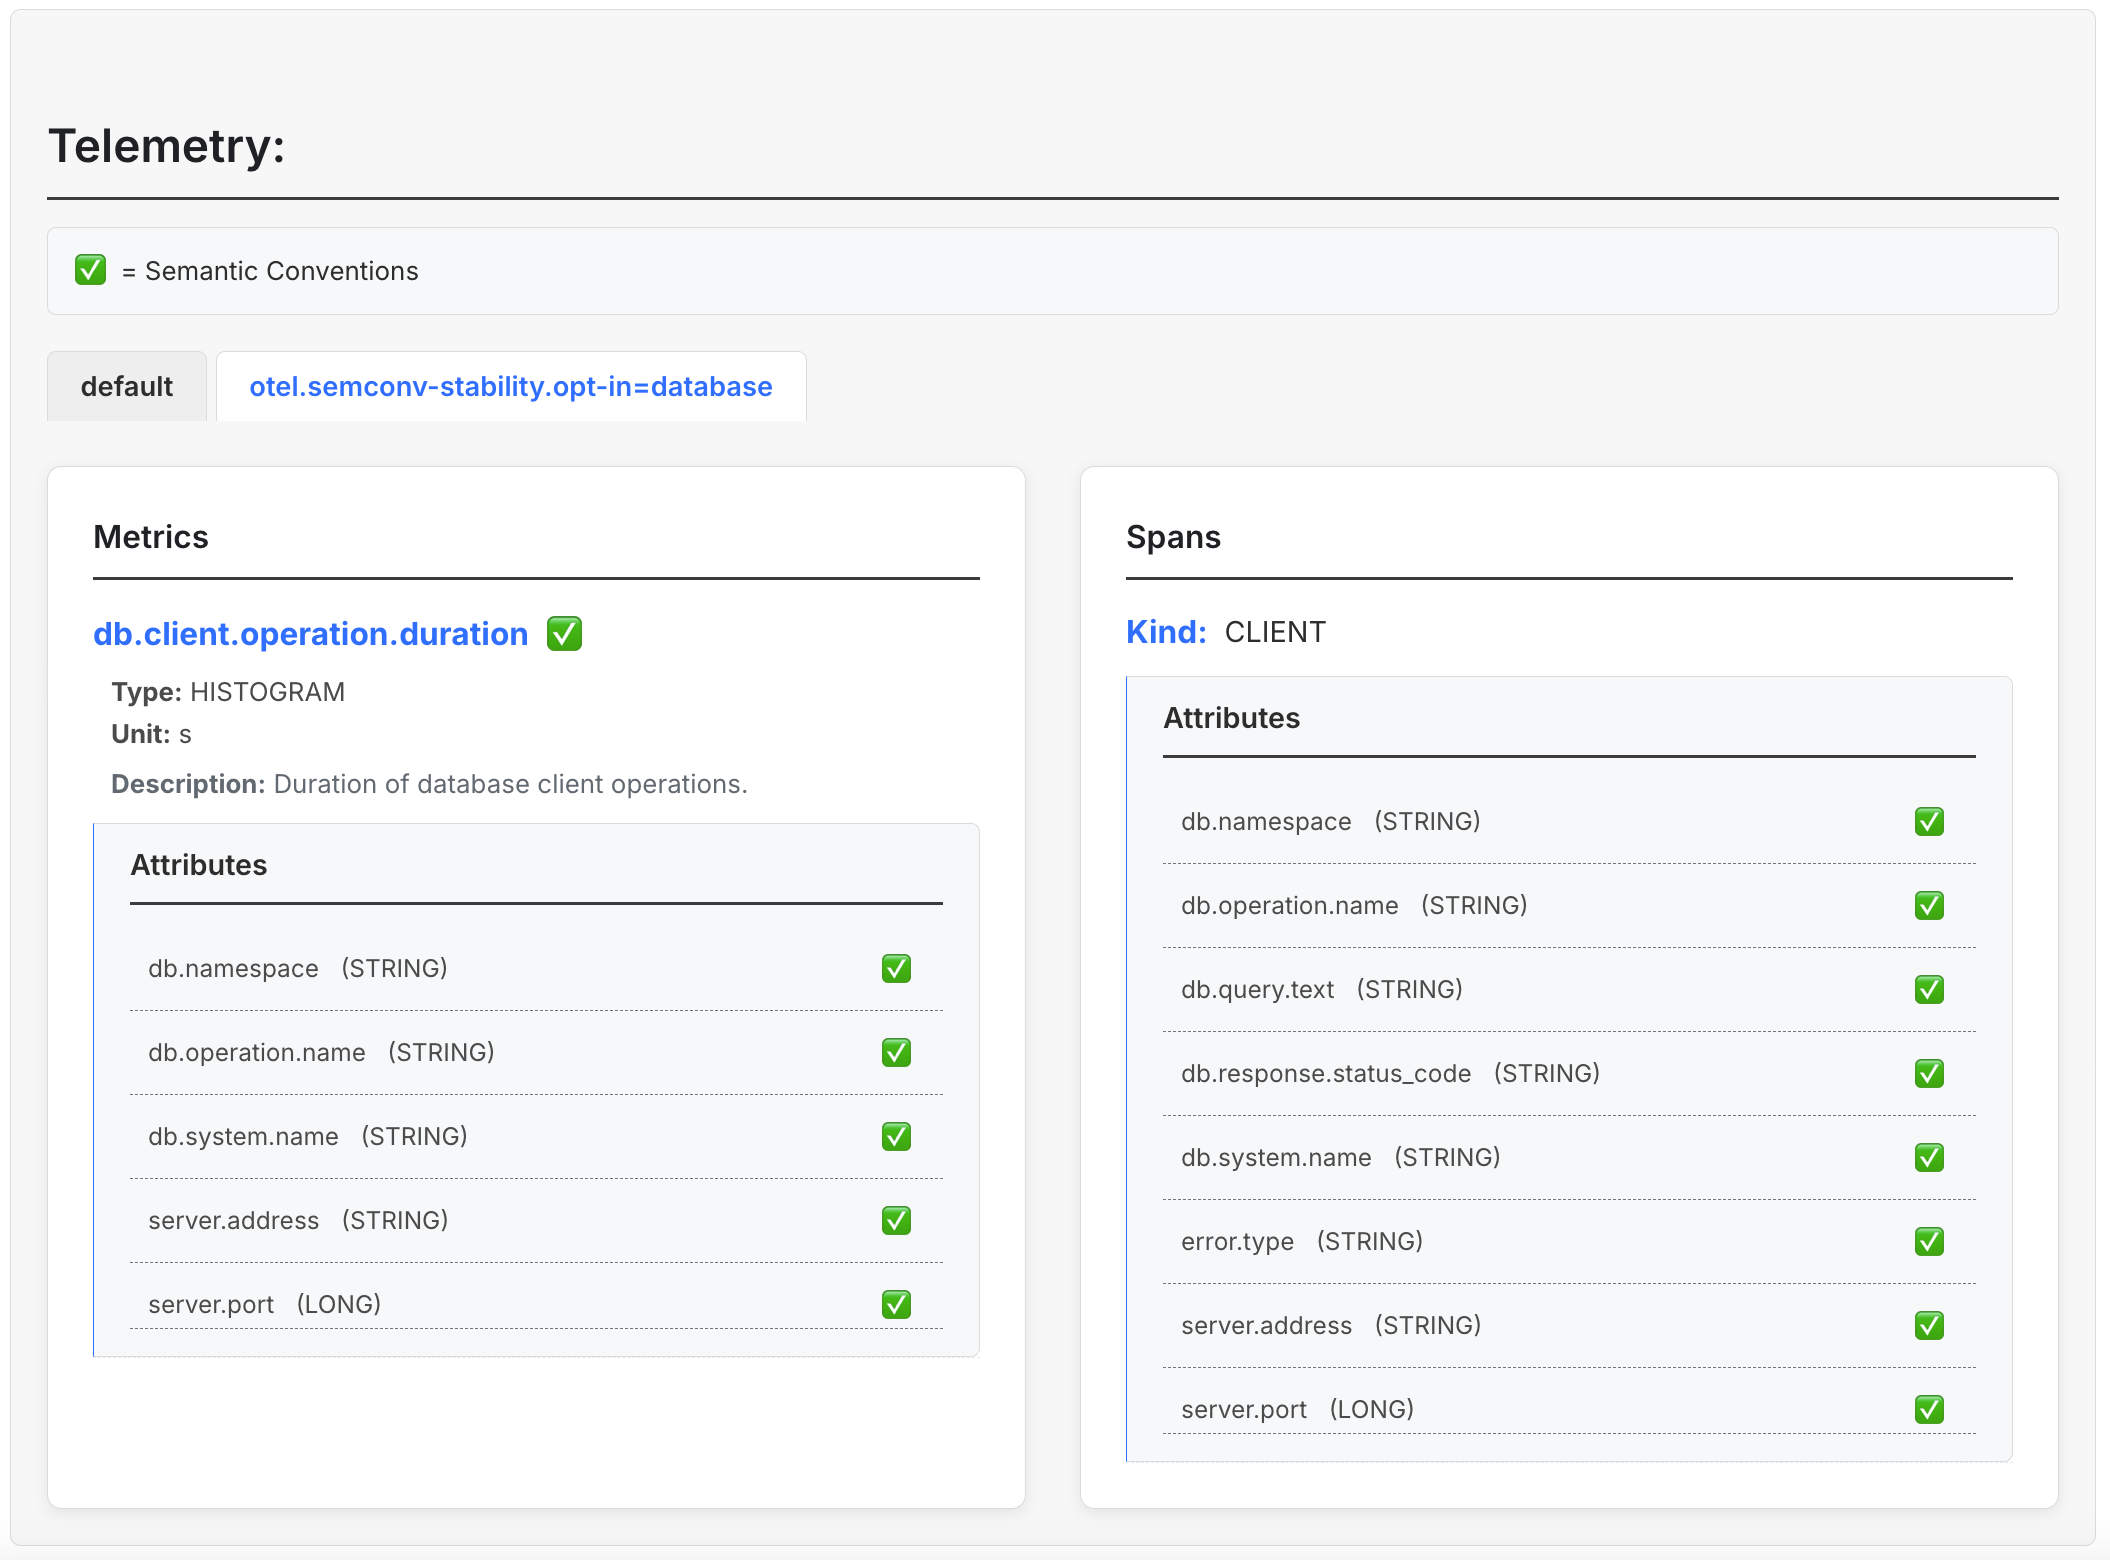Screen dimensions: 2110x1560
Task: Click the Spans server.address attribute row text
Action: (1266, 1325)
